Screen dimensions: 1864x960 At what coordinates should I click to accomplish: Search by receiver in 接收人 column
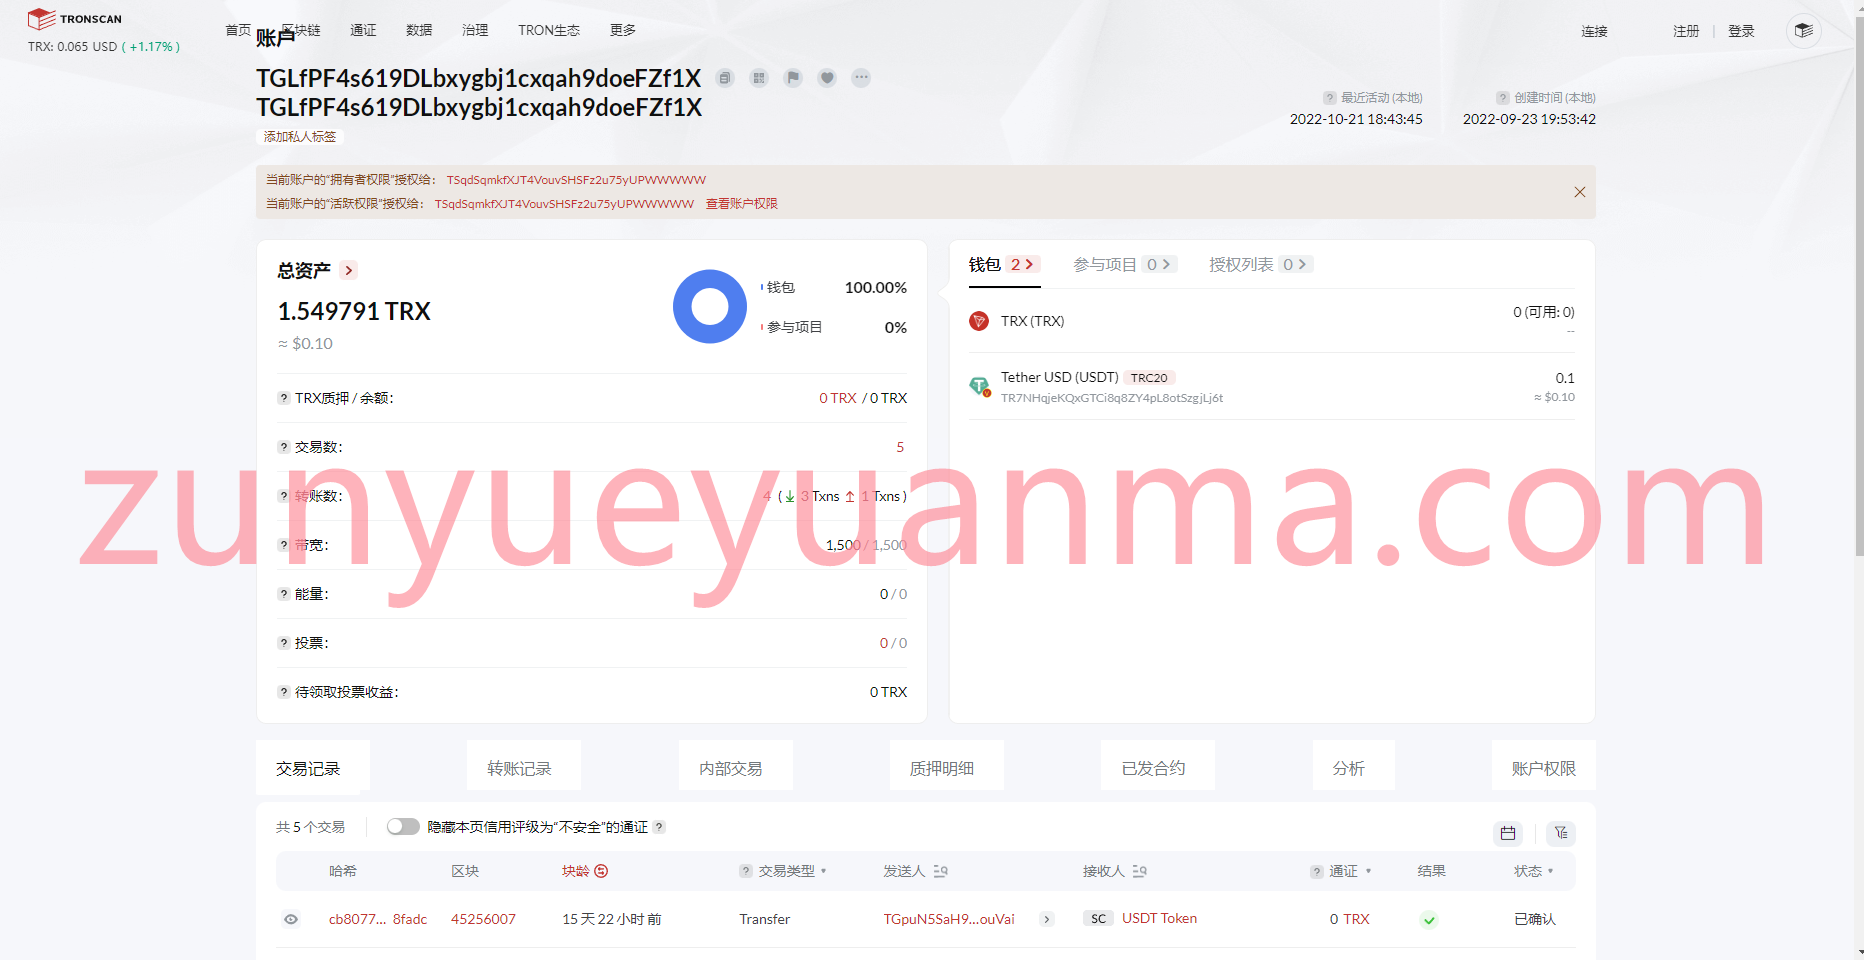(1139, 871)
